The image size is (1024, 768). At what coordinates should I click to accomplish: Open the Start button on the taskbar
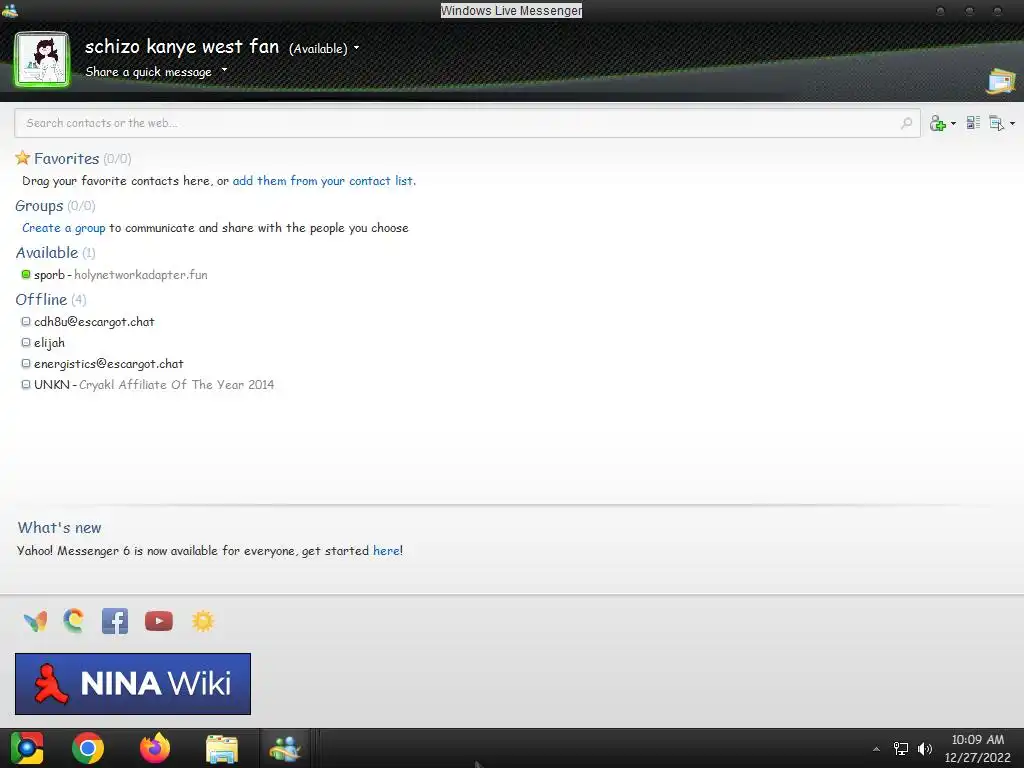click(x=27, y=748)
